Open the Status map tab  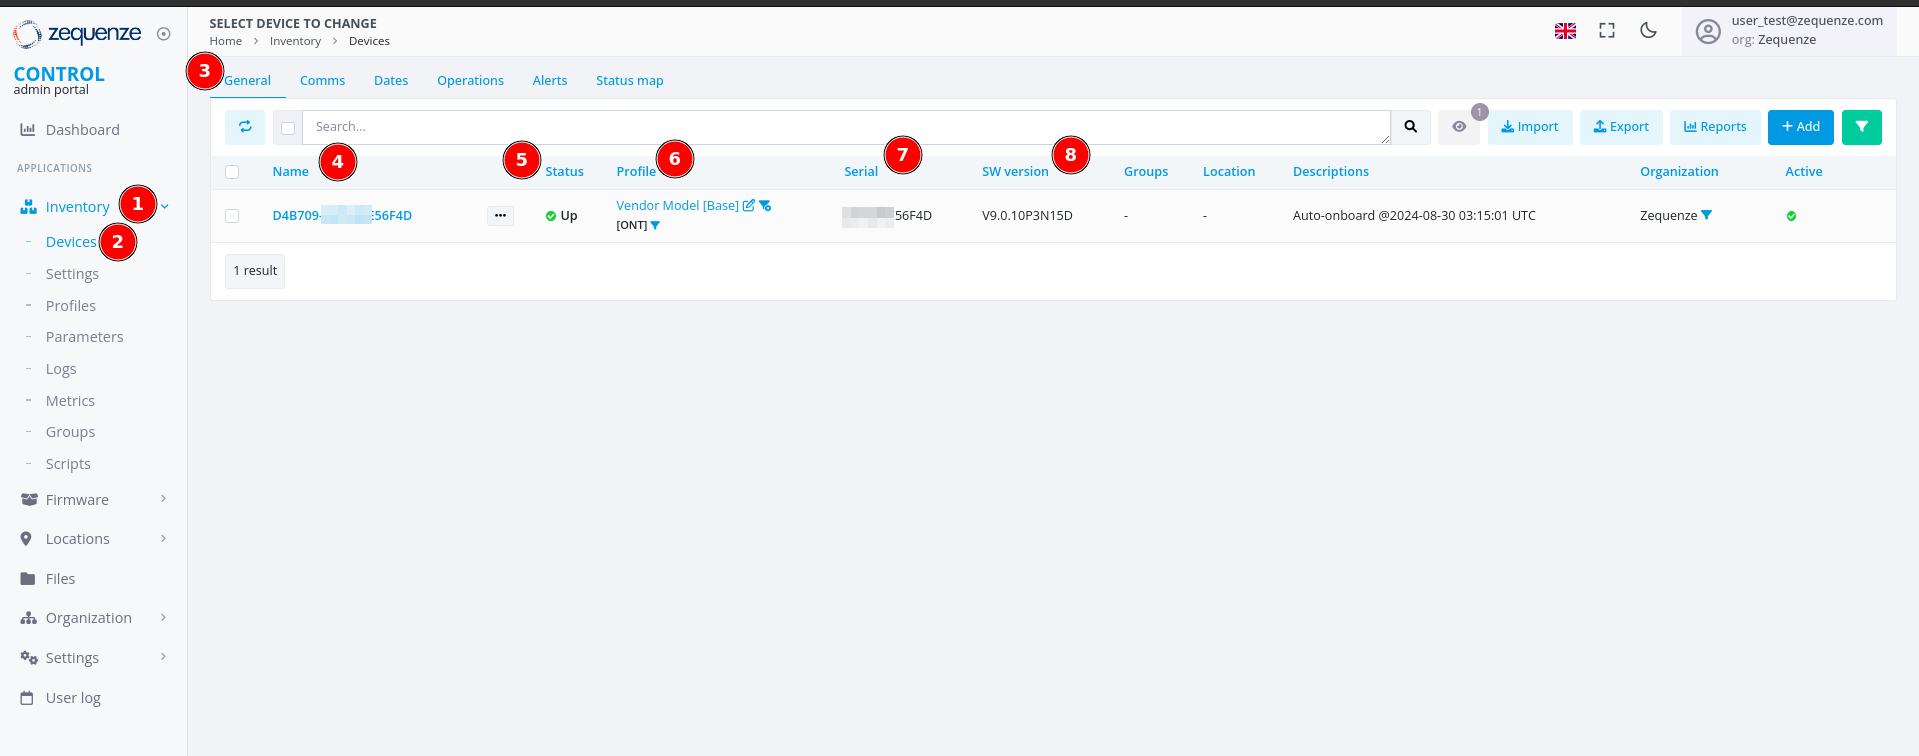pyautogui.click(x=629, y=81)
